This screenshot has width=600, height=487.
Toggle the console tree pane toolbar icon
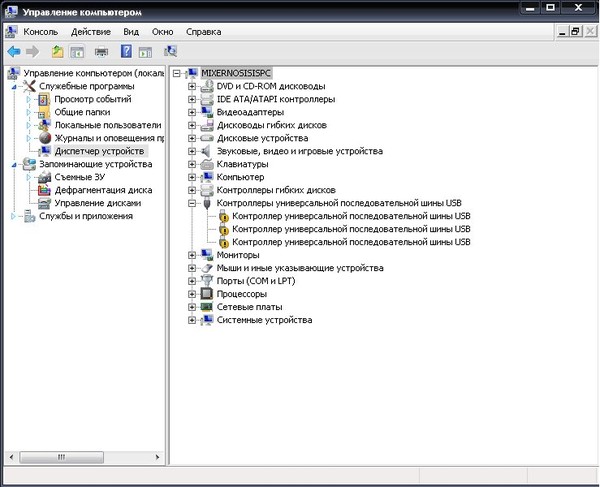(77, 51)
